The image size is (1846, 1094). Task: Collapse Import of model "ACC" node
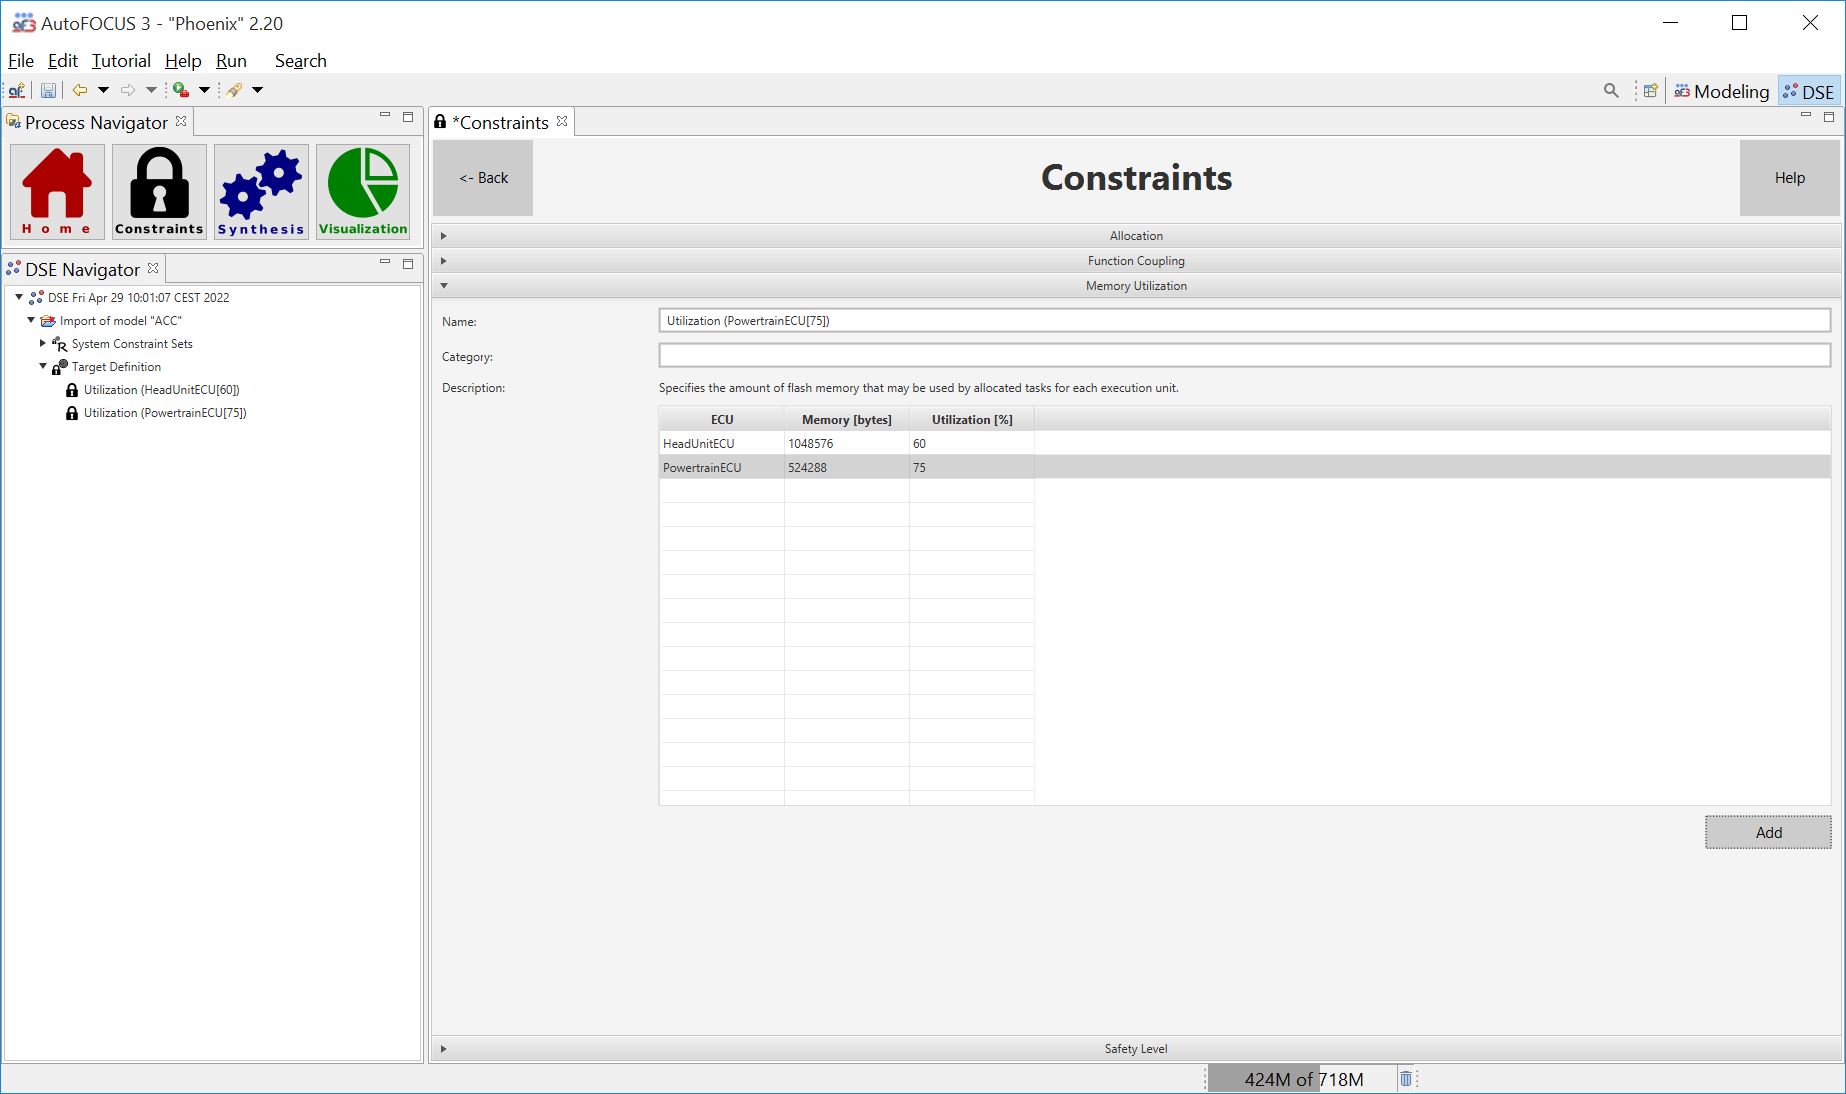click(31, 320)
